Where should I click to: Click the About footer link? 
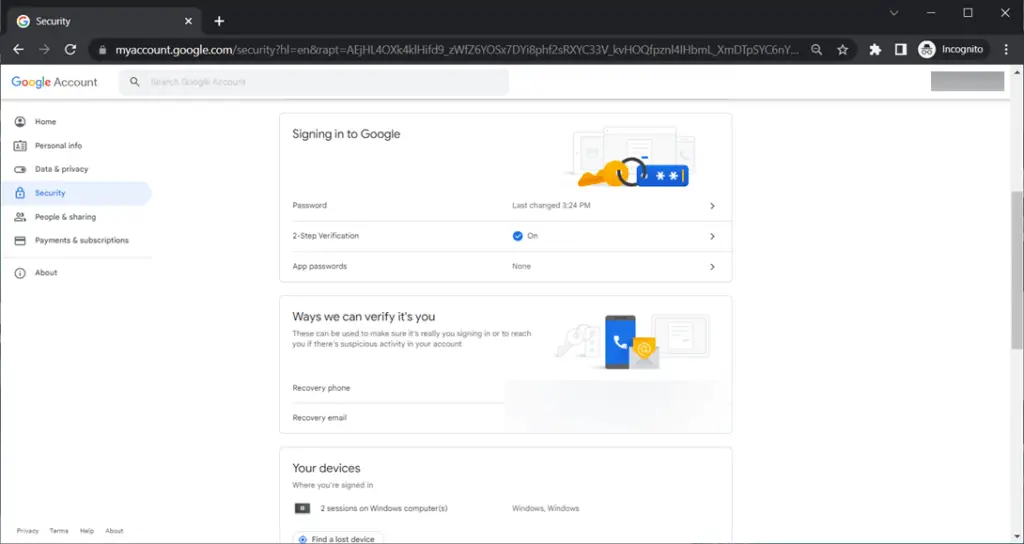(x=114, y=531)
